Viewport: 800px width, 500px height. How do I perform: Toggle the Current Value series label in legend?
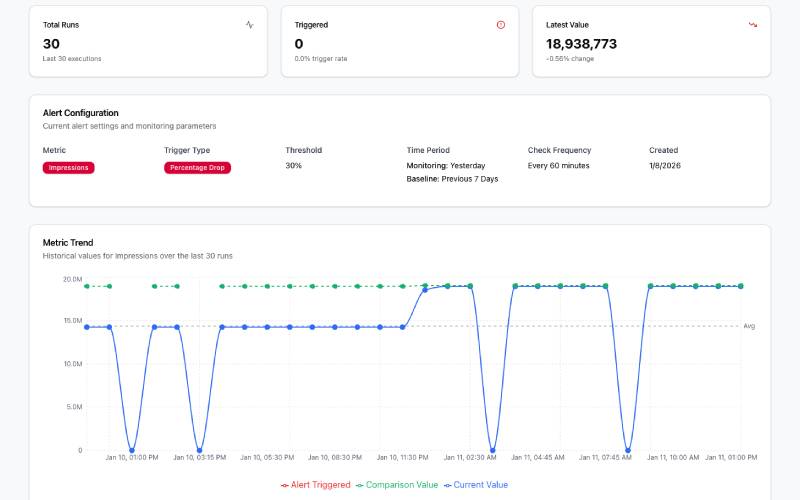coord(481,485)
